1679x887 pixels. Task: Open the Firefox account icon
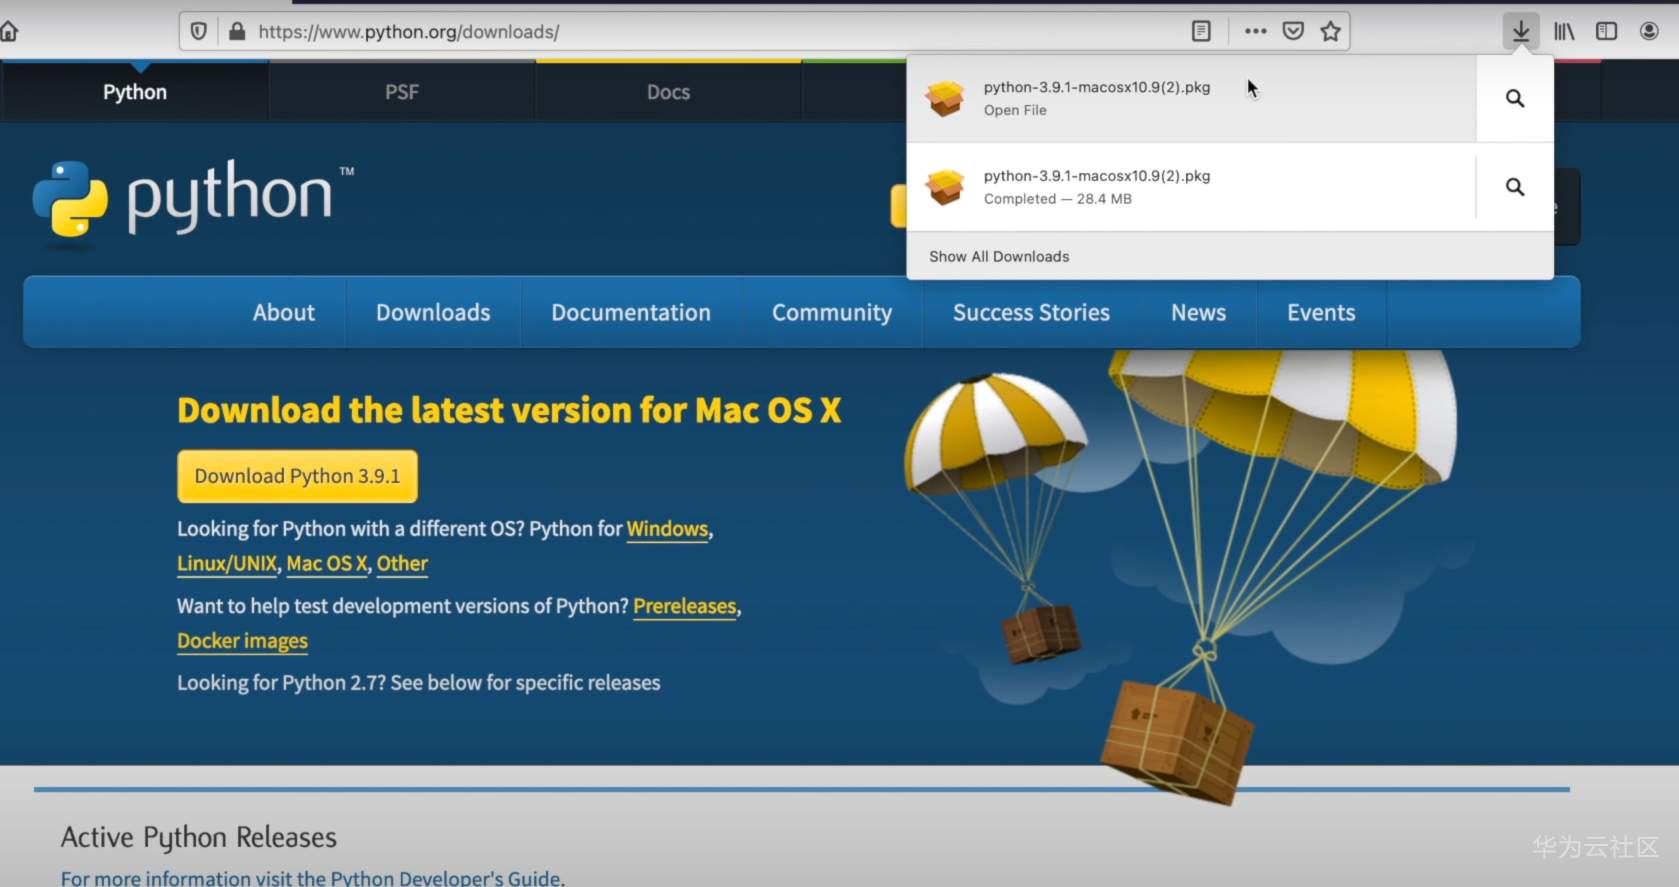coord(1649,32)
